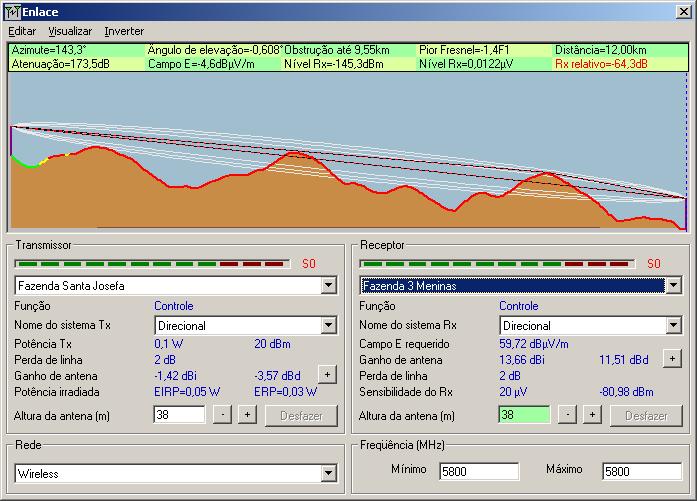
Task: Click the transmitter antenna height field
Action: [x=179, y=414]
